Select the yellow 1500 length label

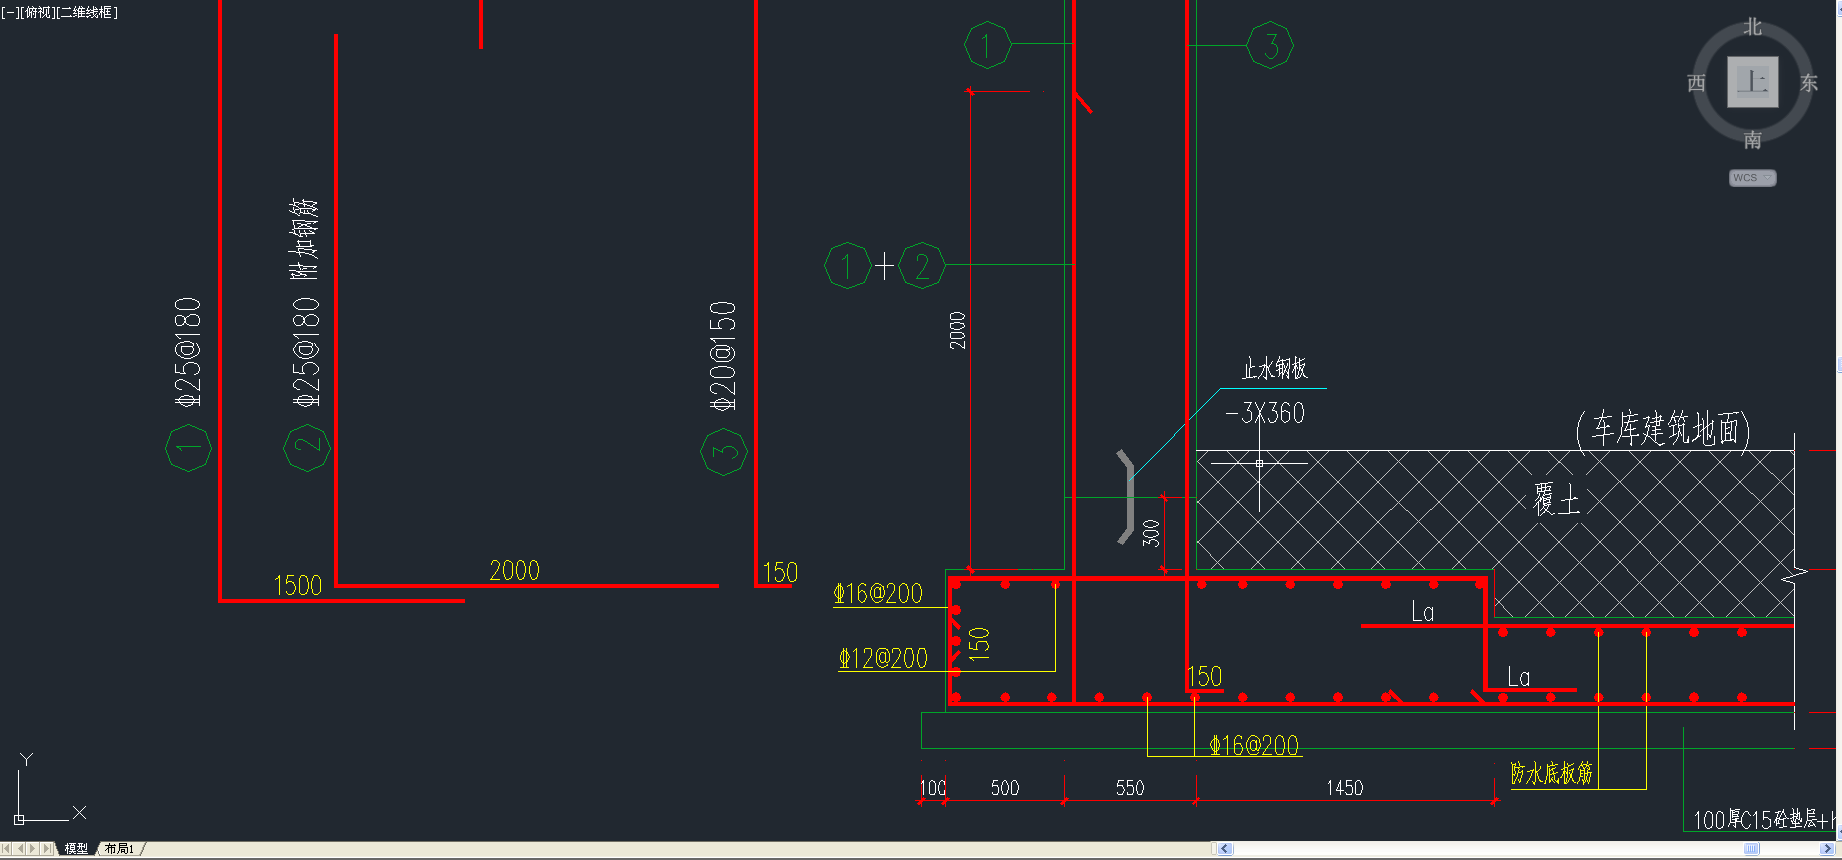298,586
